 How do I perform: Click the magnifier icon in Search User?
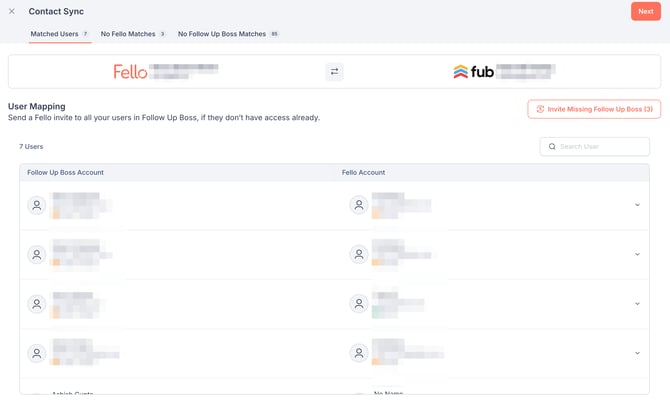click(x=552, y=147)
